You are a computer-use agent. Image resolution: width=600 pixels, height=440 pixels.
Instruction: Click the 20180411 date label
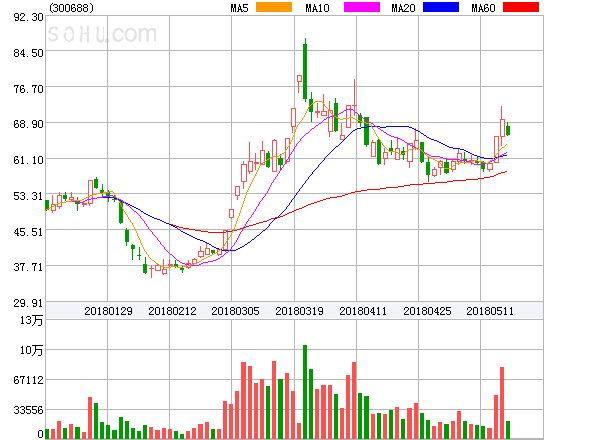[363, 311]
